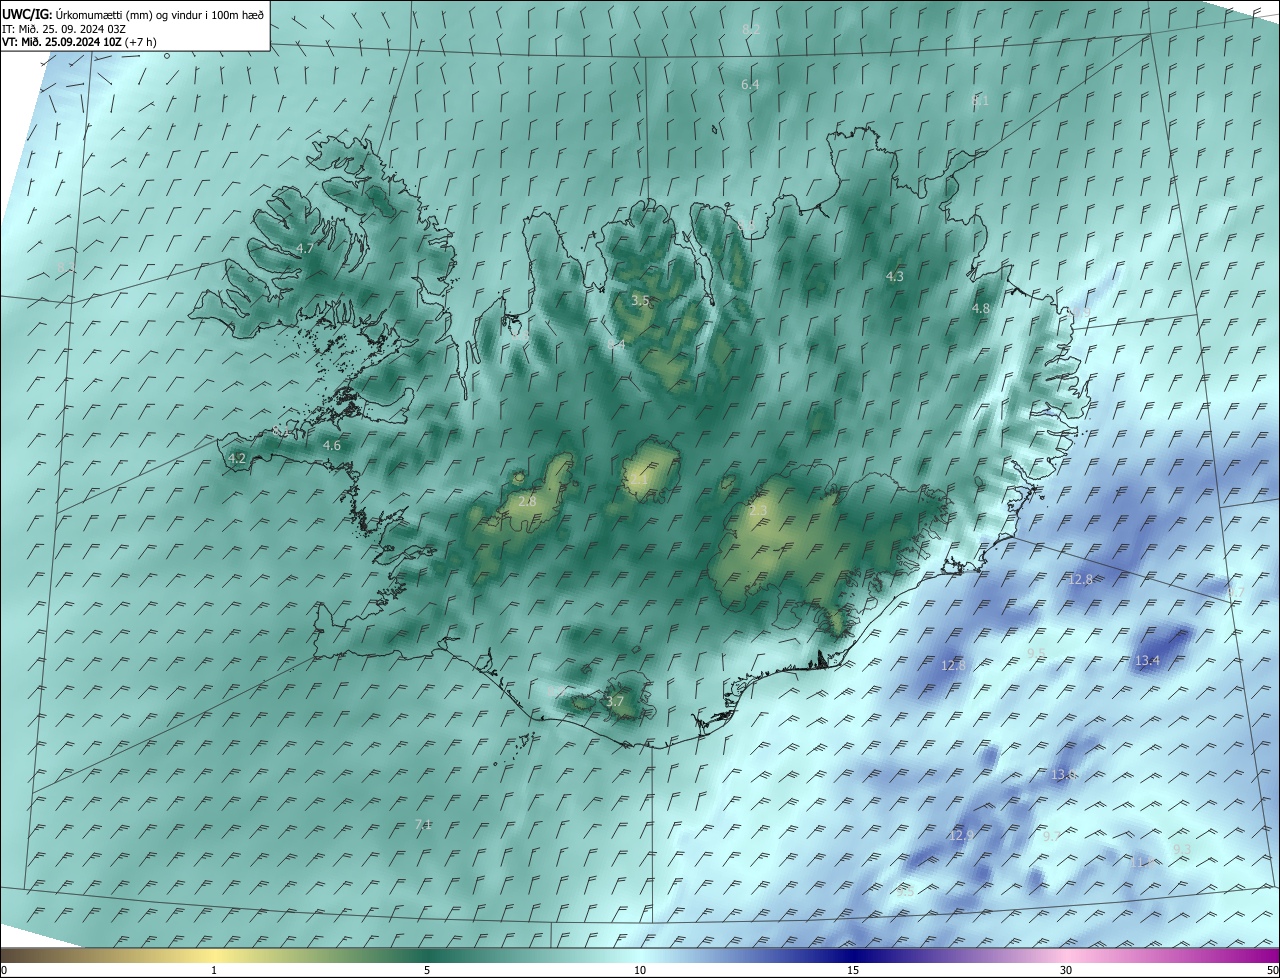The height and width of the screenshot is (978, 1280).
Task: Click the 10 label on the color scale
Action: pos(640,970)
